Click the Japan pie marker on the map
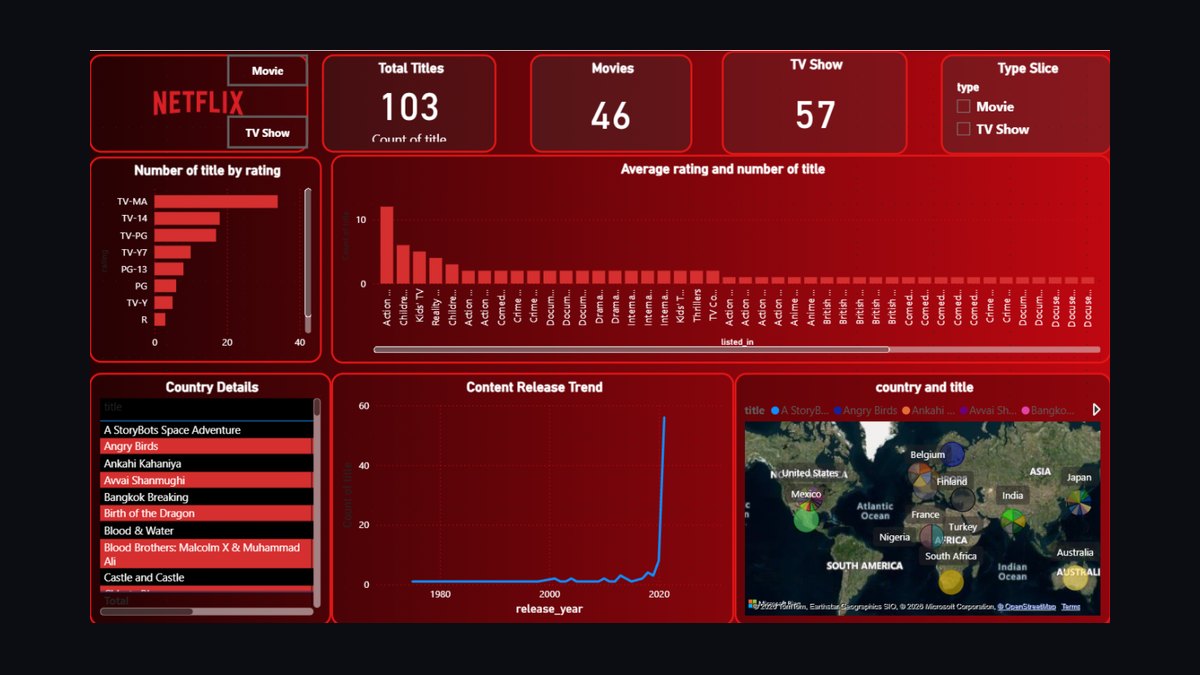The width and height of the screenshot is (1200, 675). (x=1078, y=502)
